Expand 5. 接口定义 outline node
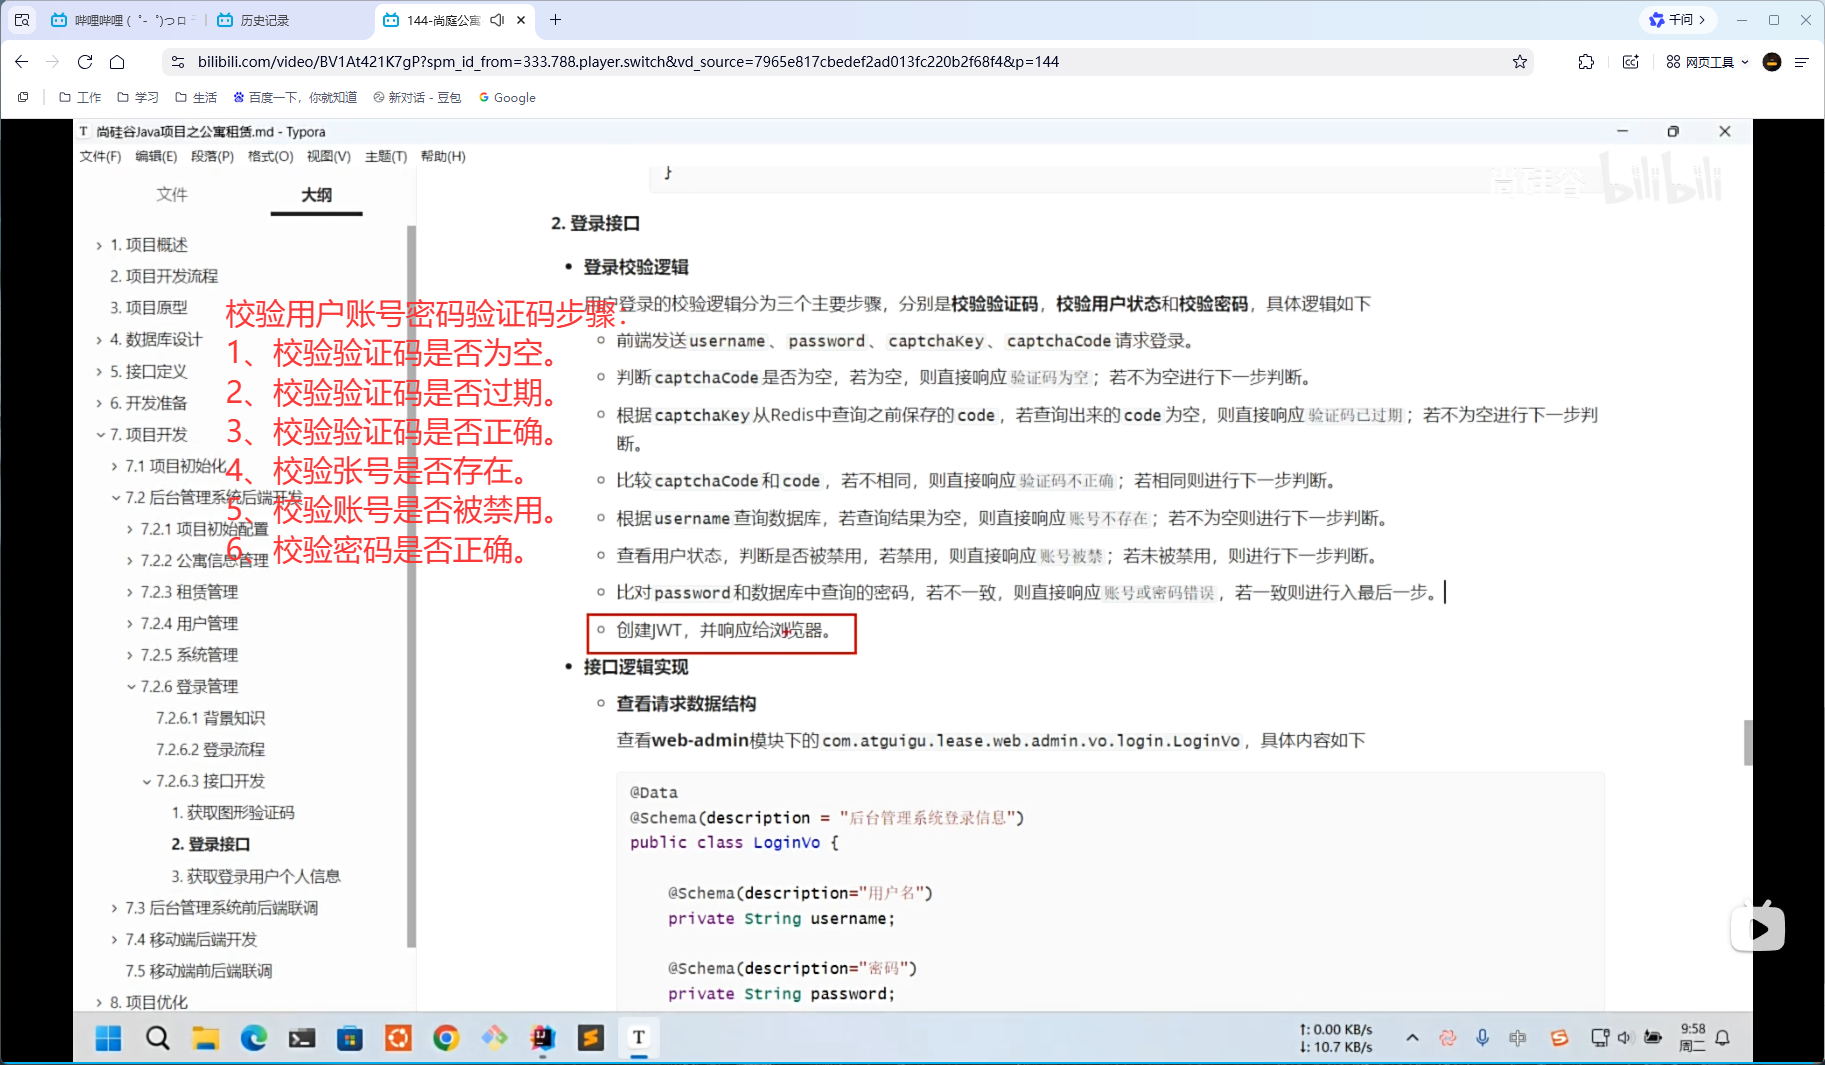 99,372
